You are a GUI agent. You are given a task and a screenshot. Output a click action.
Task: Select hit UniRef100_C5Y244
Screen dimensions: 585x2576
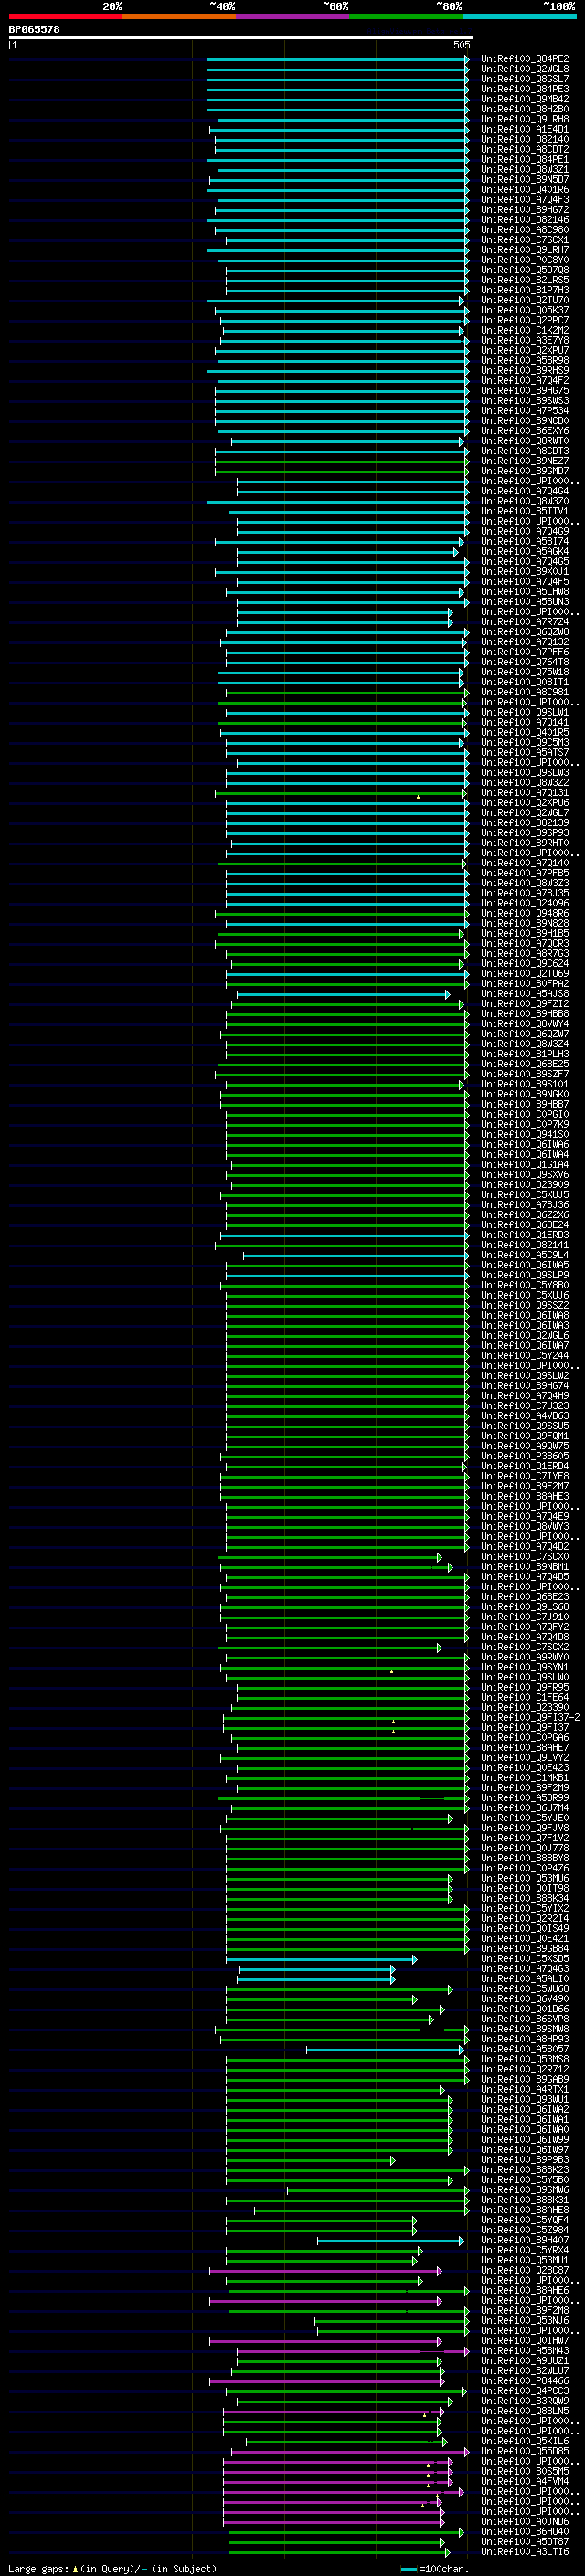[524, 1355]
